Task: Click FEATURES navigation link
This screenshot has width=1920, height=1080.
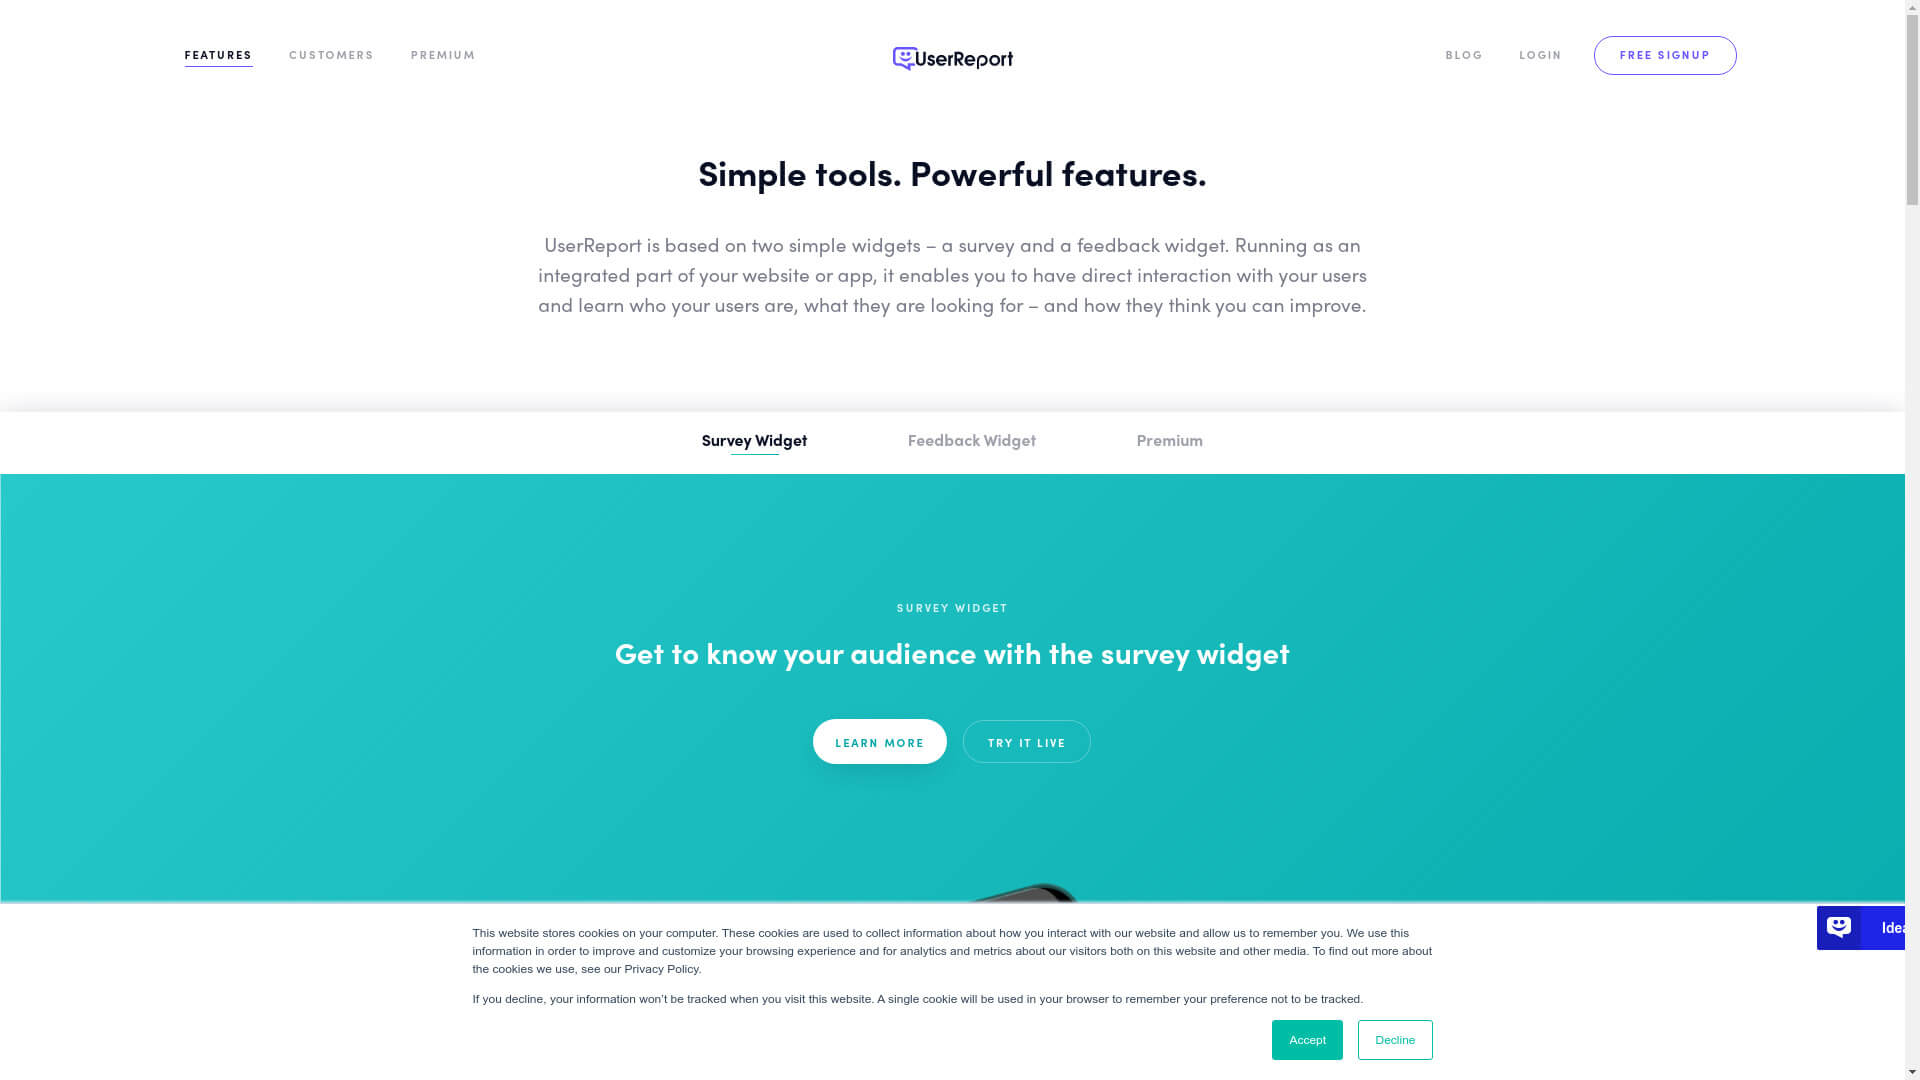Action: tap(218, 55)
